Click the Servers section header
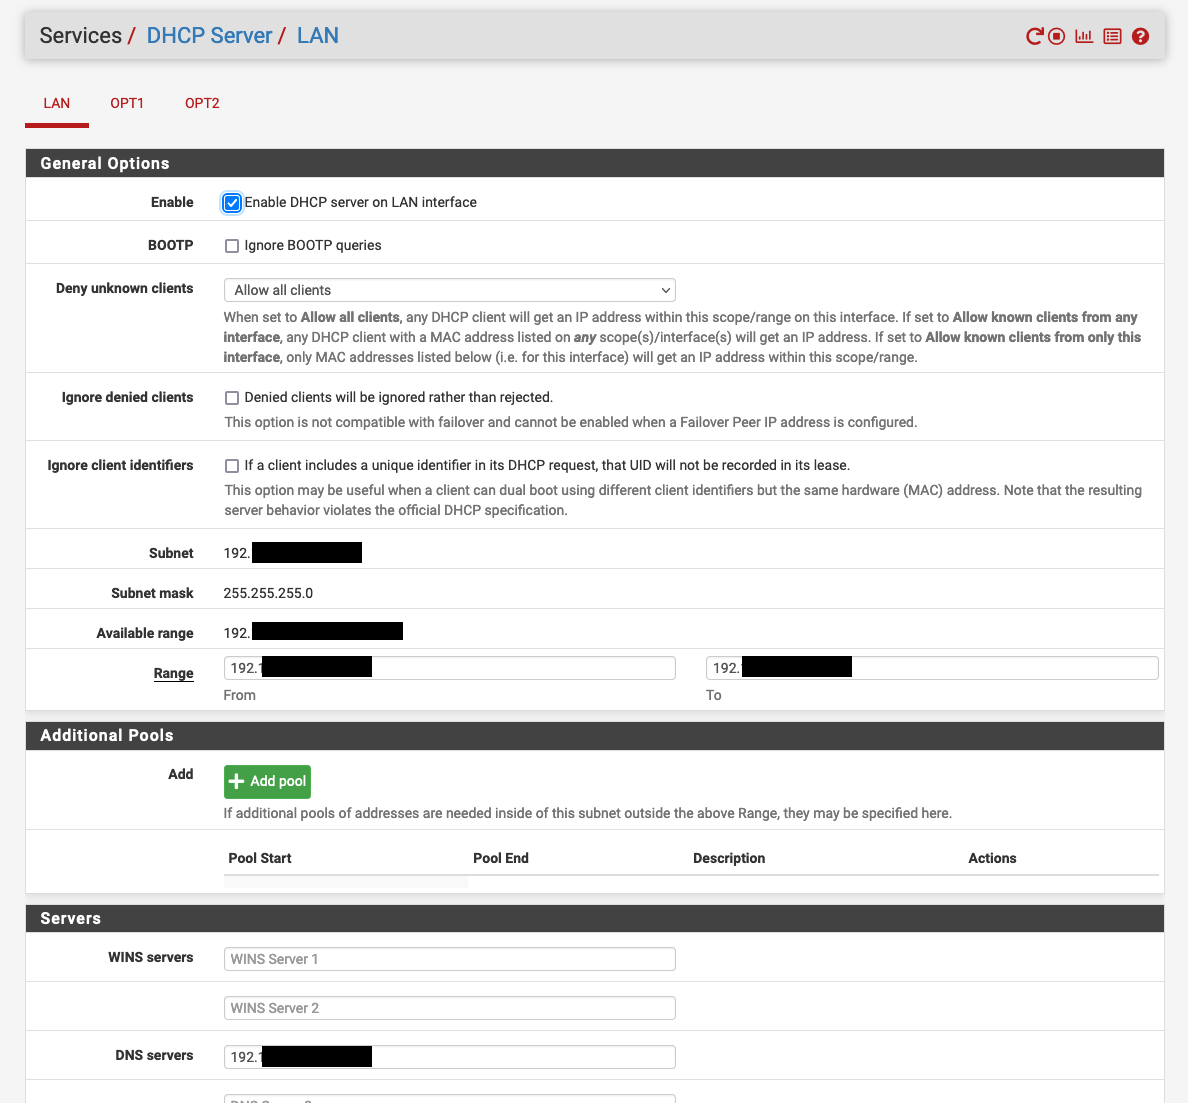 coord(595,918)
